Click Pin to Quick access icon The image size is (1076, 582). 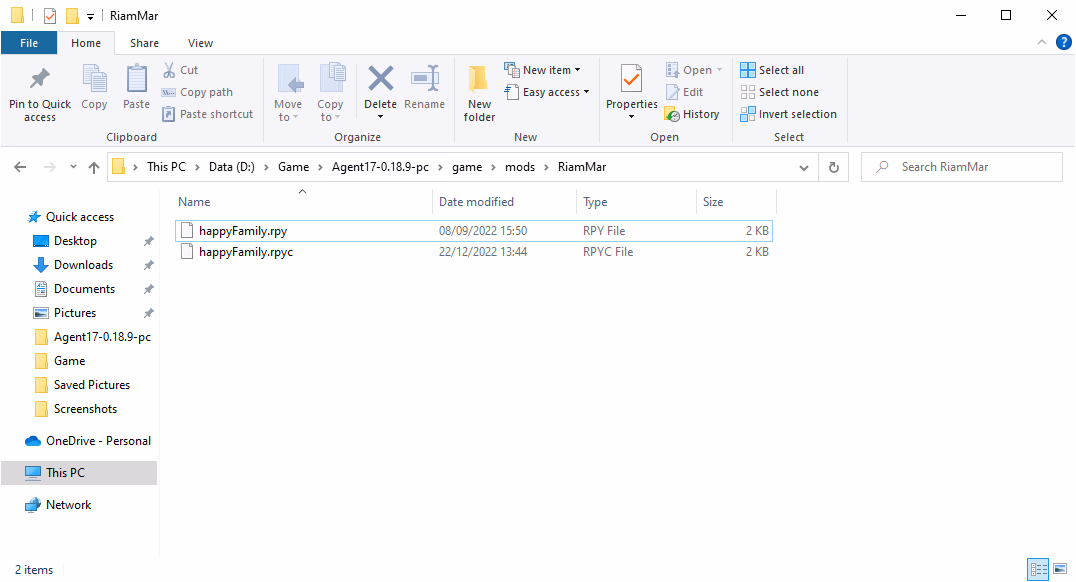pyautogui.click(x=40, y=79)
